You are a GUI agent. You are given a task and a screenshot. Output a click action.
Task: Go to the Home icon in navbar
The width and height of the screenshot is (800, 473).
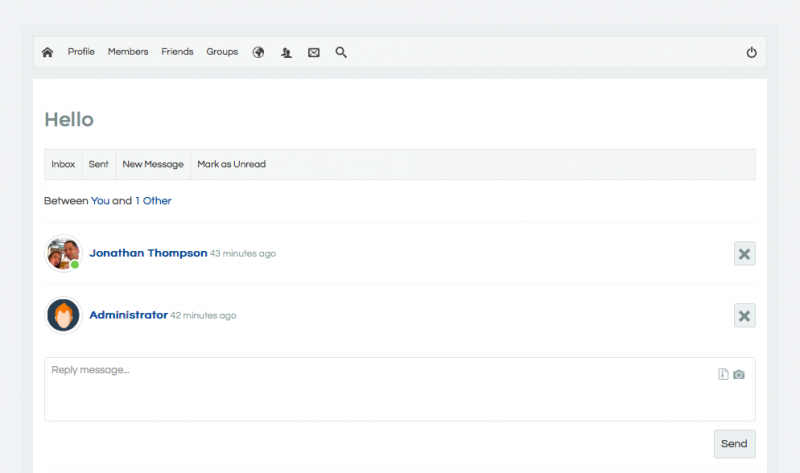pyautogui.click(x=47, y=52)
